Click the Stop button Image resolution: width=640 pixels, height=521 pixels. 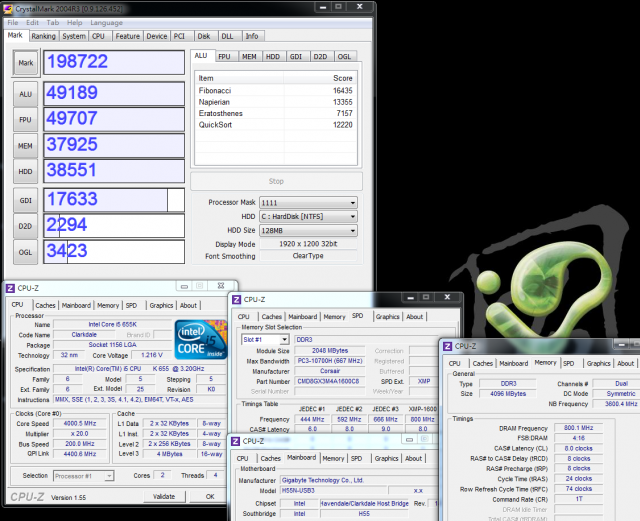tap(276, 181)
